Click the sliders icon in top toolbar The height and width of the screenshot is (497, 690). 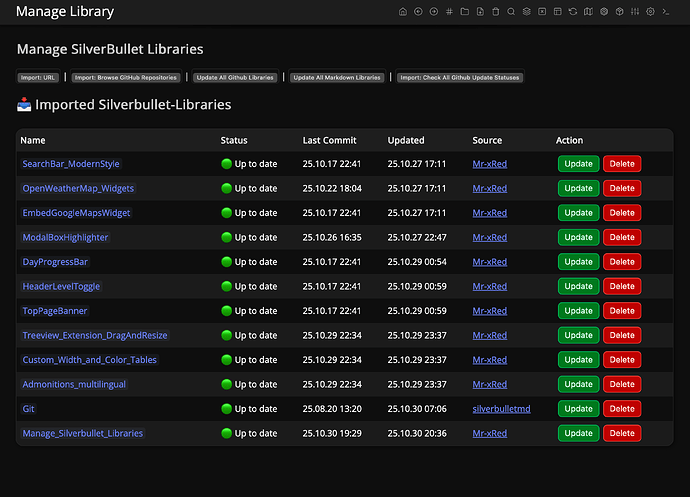pyautogui.click(x=635, y=12)
